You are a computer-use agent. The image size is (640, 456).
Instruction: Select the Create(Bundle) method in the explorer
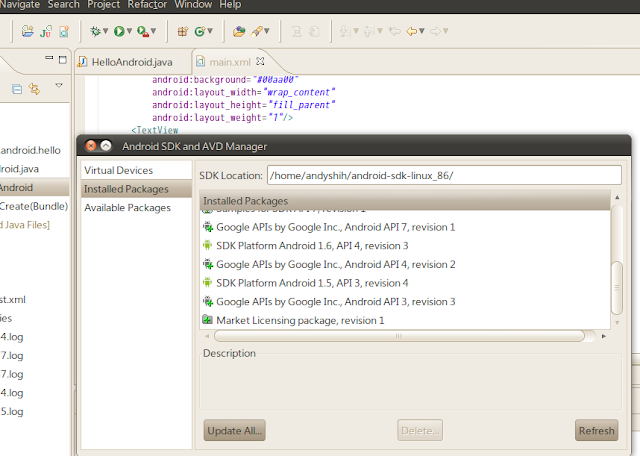[x=34, y=206]
